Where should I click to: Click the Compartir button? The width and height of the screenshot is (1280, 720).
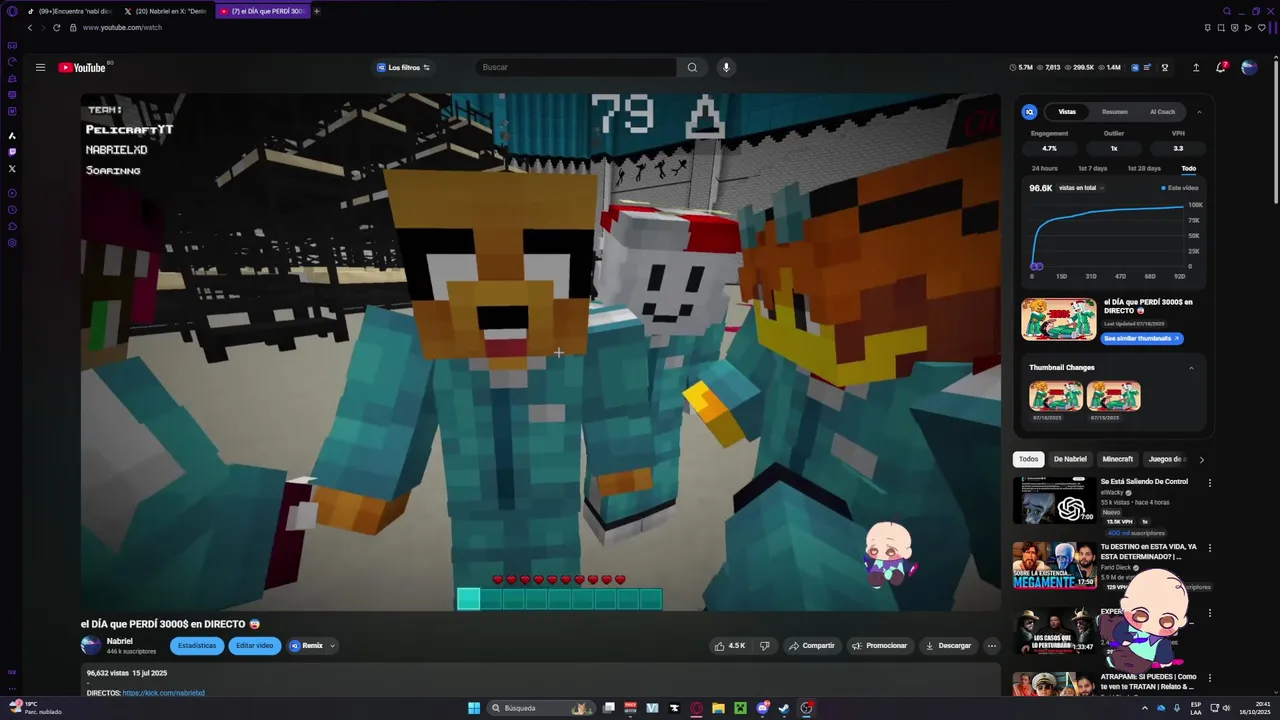click(x=811, y=646)
